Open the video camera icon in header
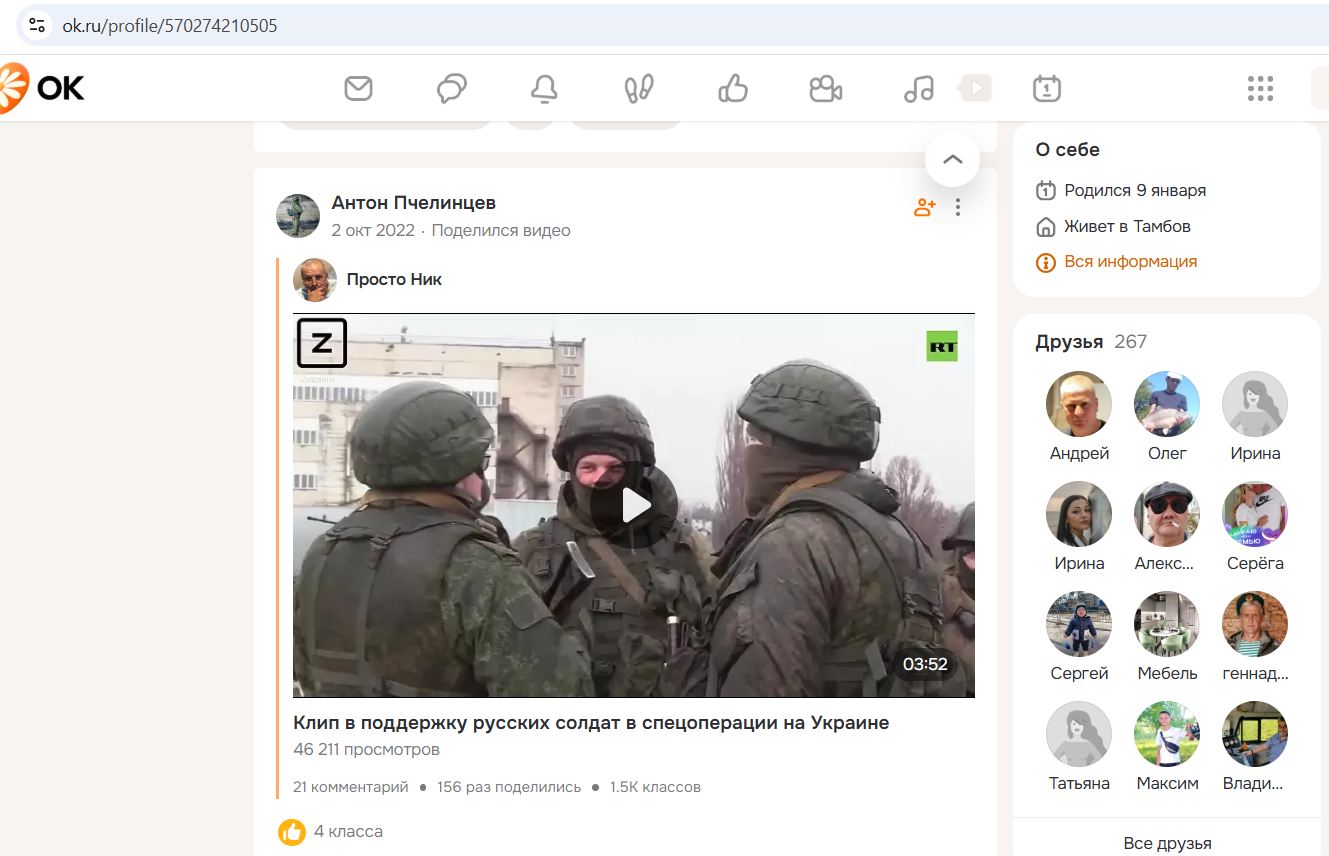Screen dimensions: 1329x856 pyautogui.click(x=825, y=89)
